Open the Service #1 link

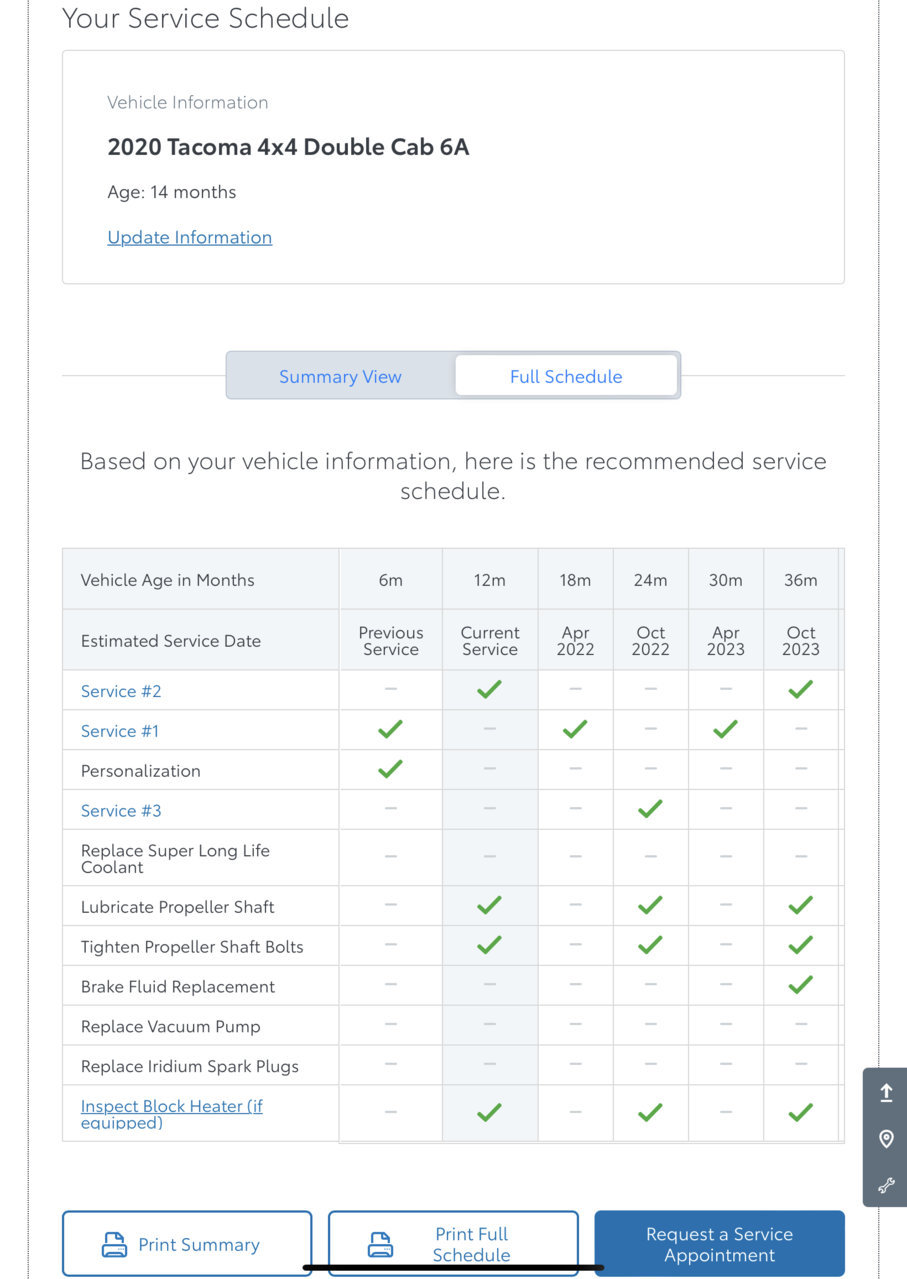coord(120,731)
